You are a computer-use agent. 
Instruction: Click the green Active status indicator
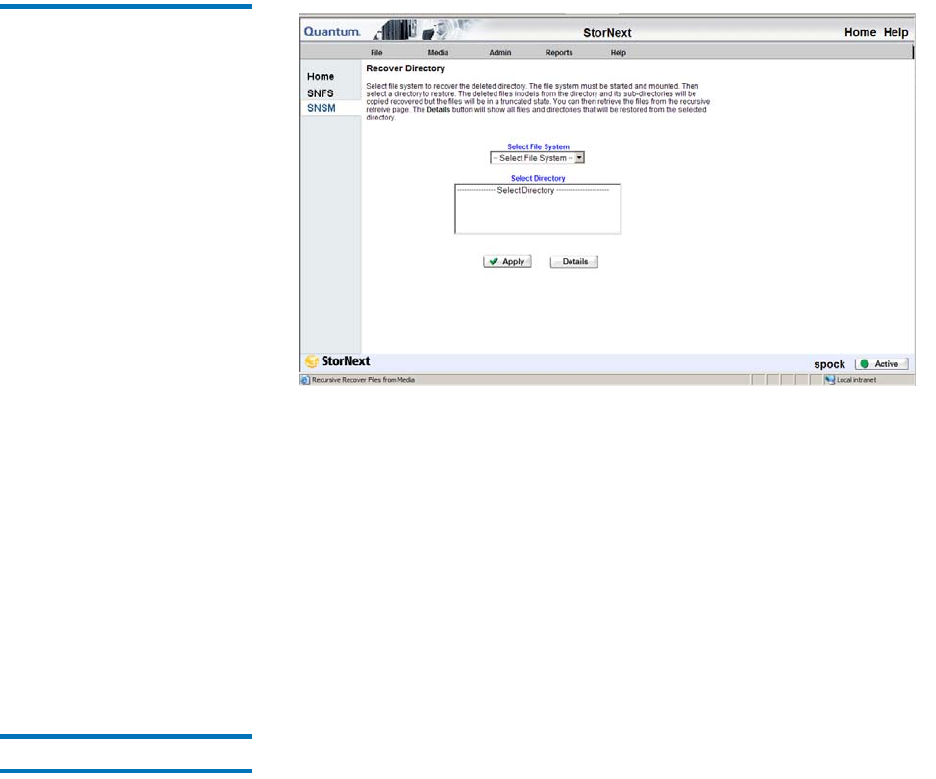(x=864, y=364)
